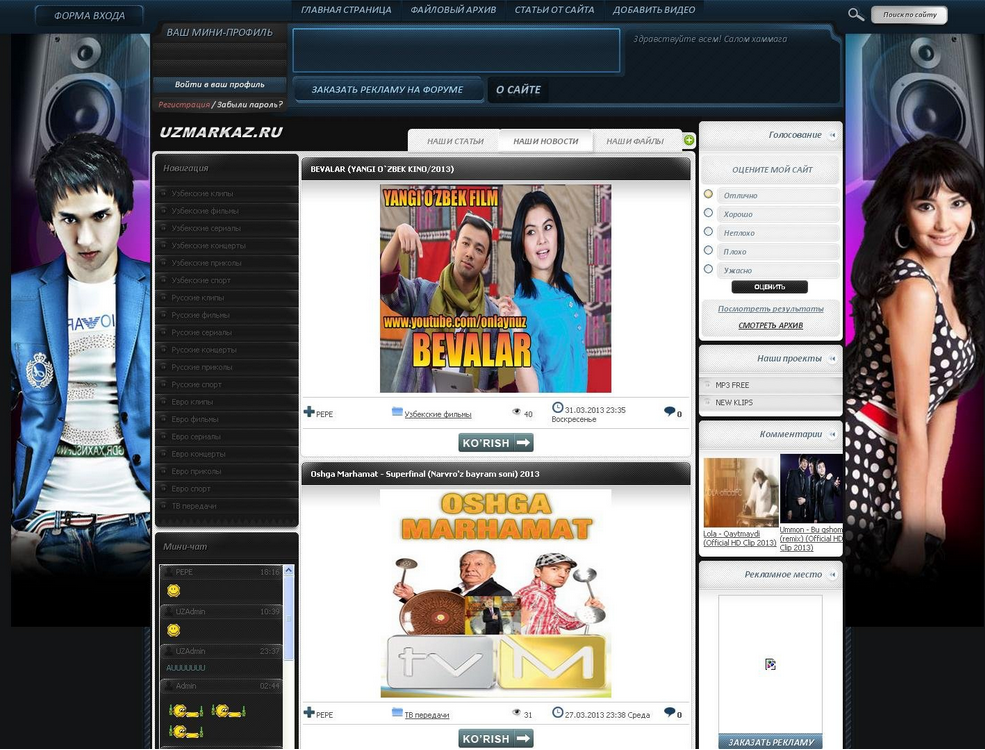985x750 pixels.
Task: Collapse the Наши проекты block arrow
Action: [x=832, y=359]
